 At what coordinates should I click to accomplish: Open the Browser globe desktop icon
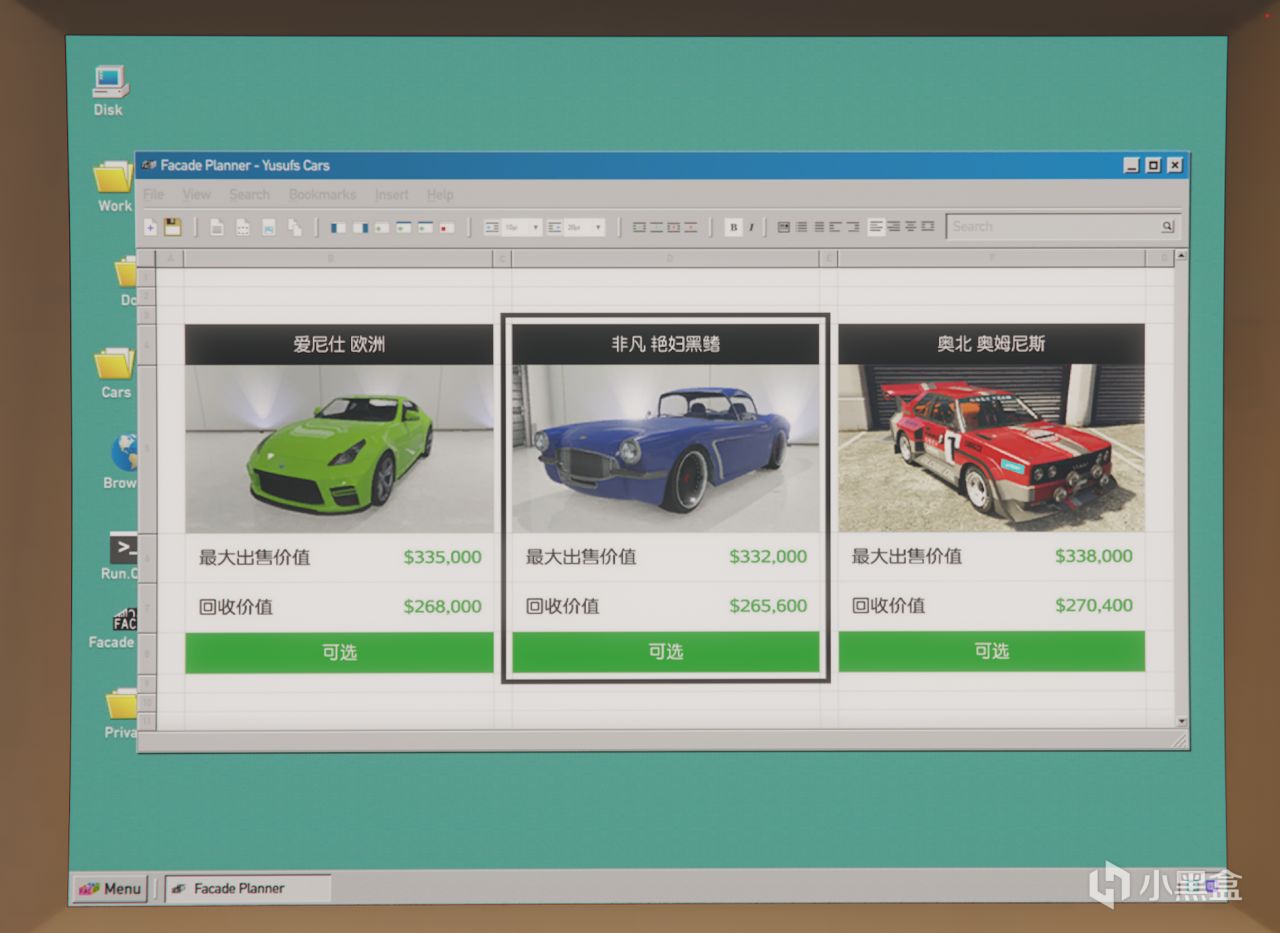click(122, 462)
